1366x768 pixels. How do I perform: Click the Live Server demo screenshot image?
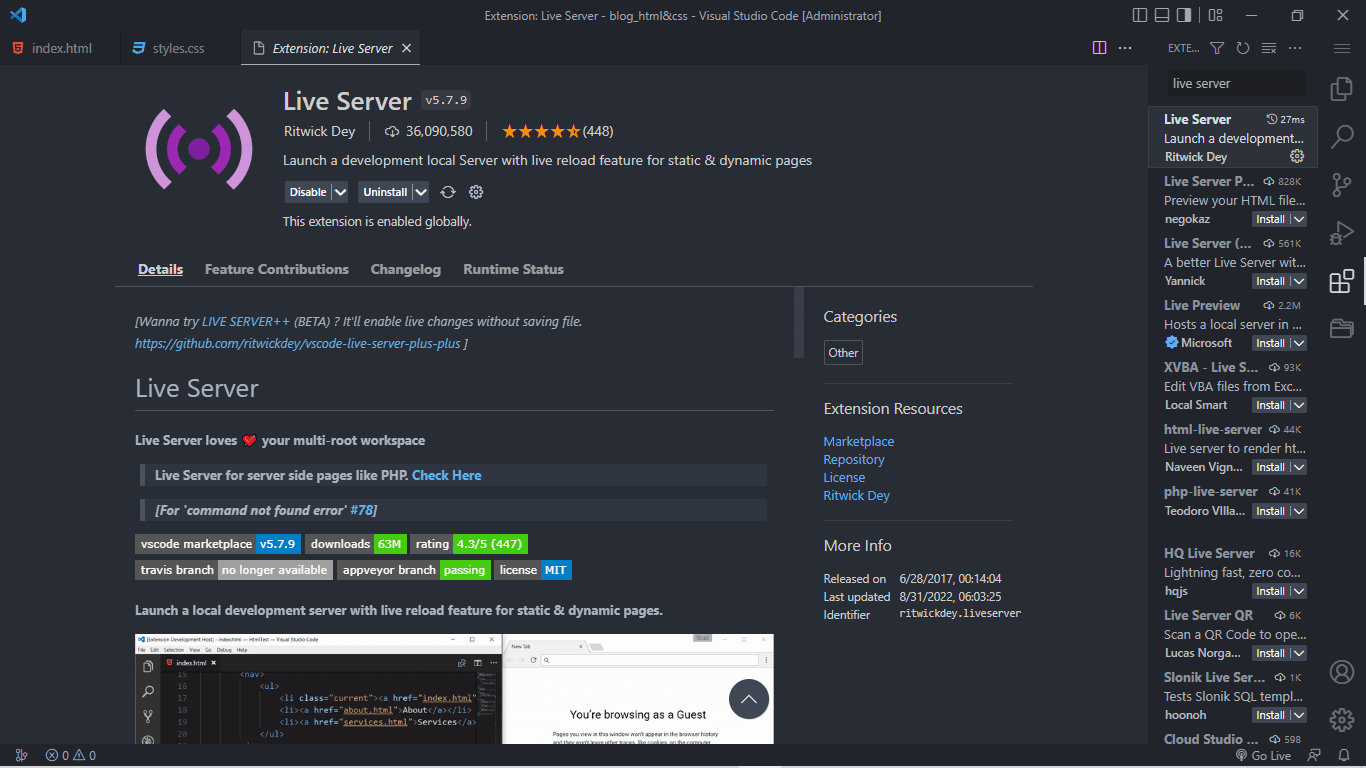point(454,689)
